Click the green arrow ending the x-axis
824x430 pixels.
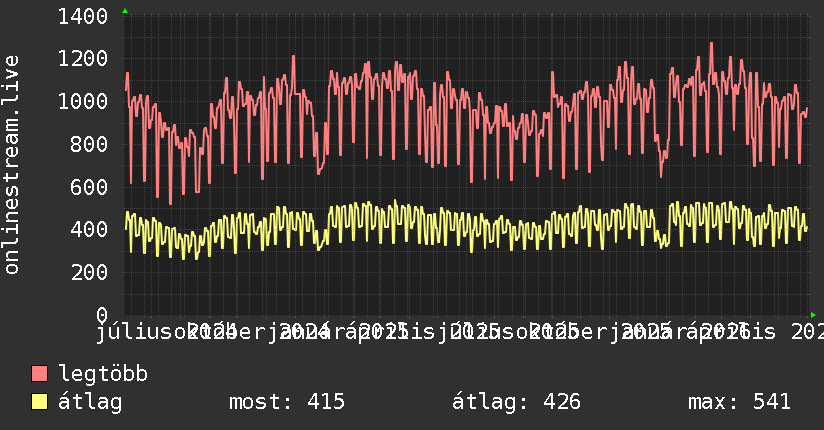813,315
